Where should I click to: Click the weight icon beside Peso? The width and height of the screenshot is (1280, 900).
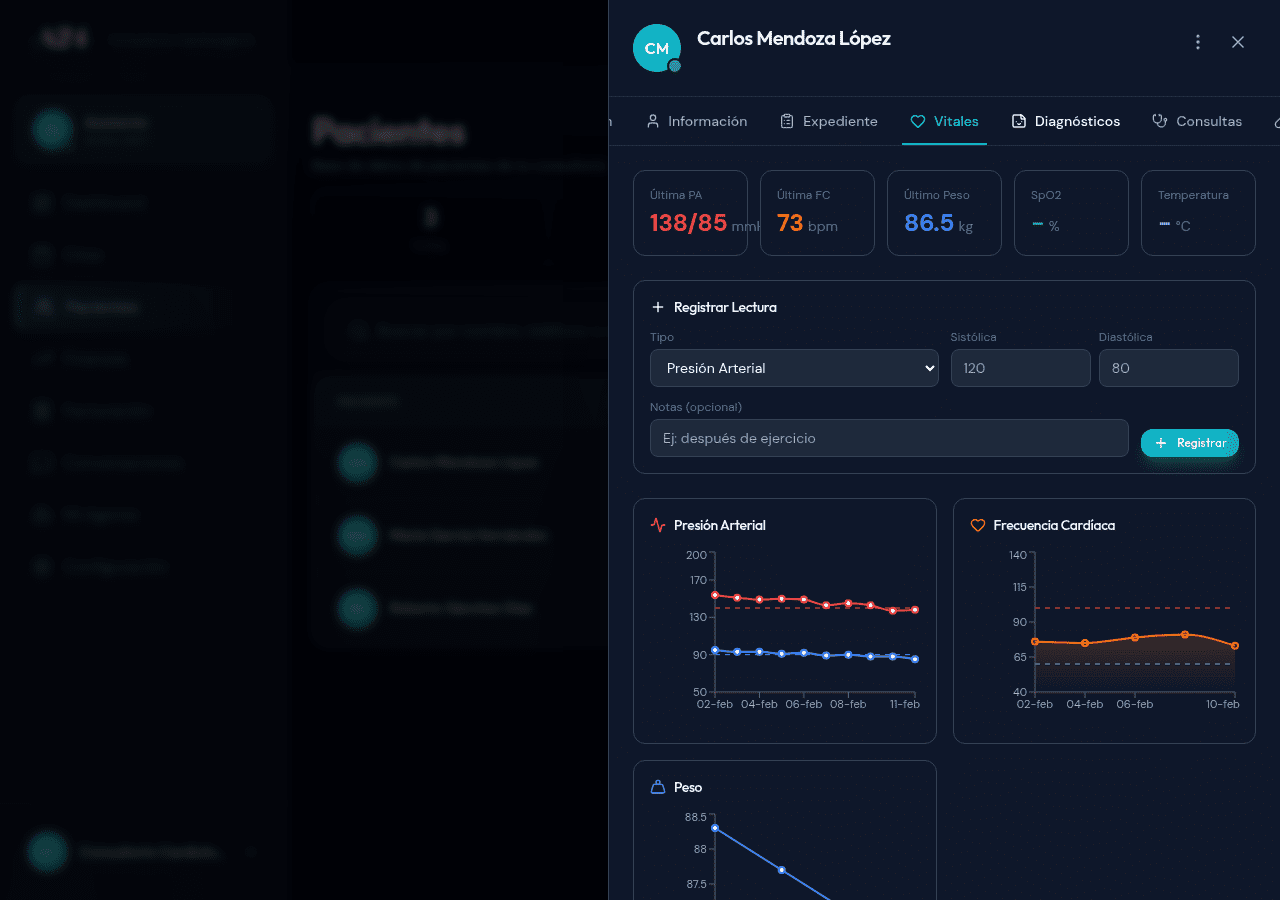point(658,787)
